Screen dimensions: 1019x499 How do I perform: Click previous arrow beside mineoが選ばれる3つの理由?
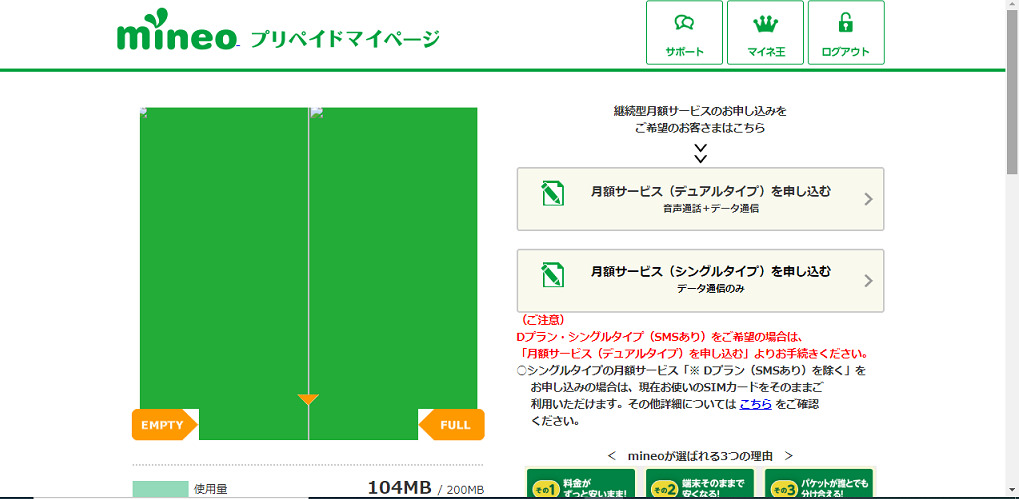[611, 455]
